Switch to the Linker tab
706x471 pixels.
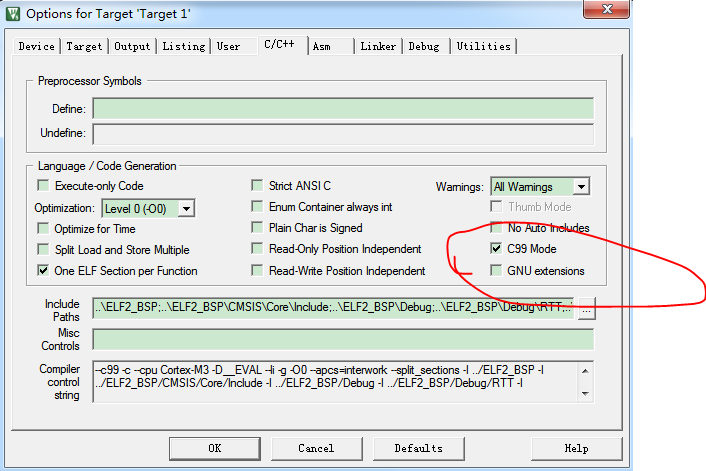(378, 46)
